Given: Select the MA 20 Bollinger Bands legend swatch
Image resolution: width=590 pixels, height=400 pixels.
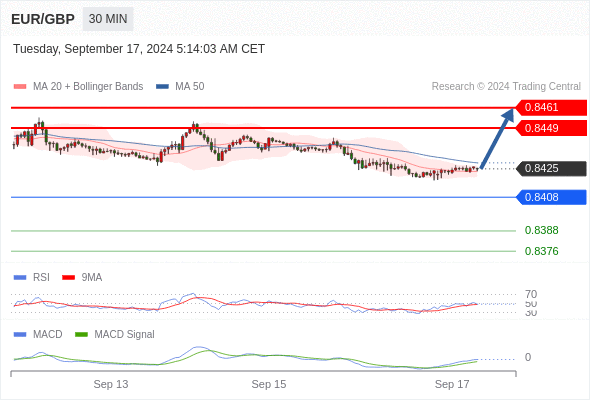Looking at the screenshot, I should [x=20, y=87].
